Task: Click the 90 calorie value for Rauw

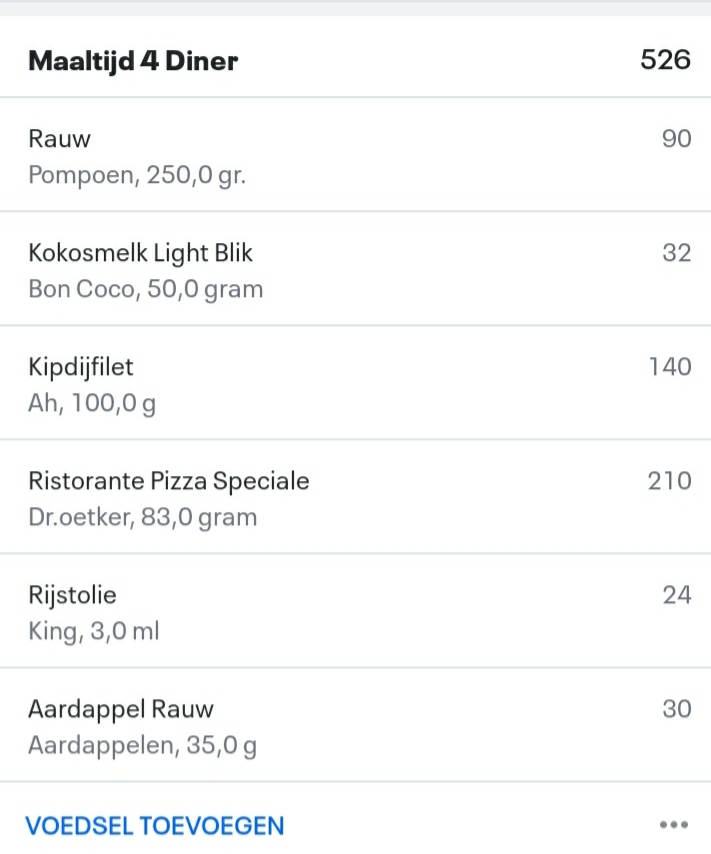Action: (676, 139)
